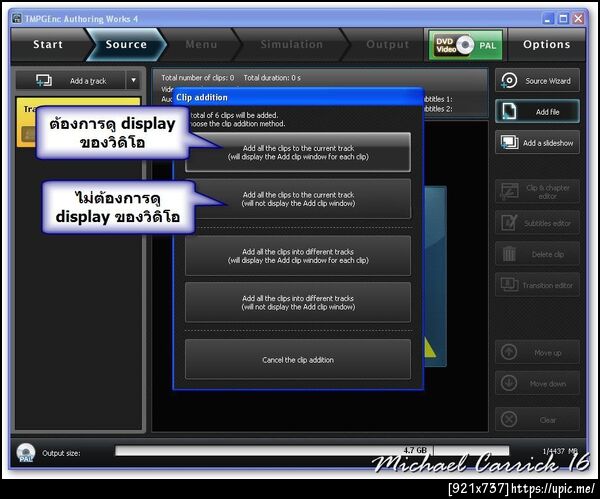Screen dimensions: 600x499
Task: Click the Output size label
Action: point(61,453)
